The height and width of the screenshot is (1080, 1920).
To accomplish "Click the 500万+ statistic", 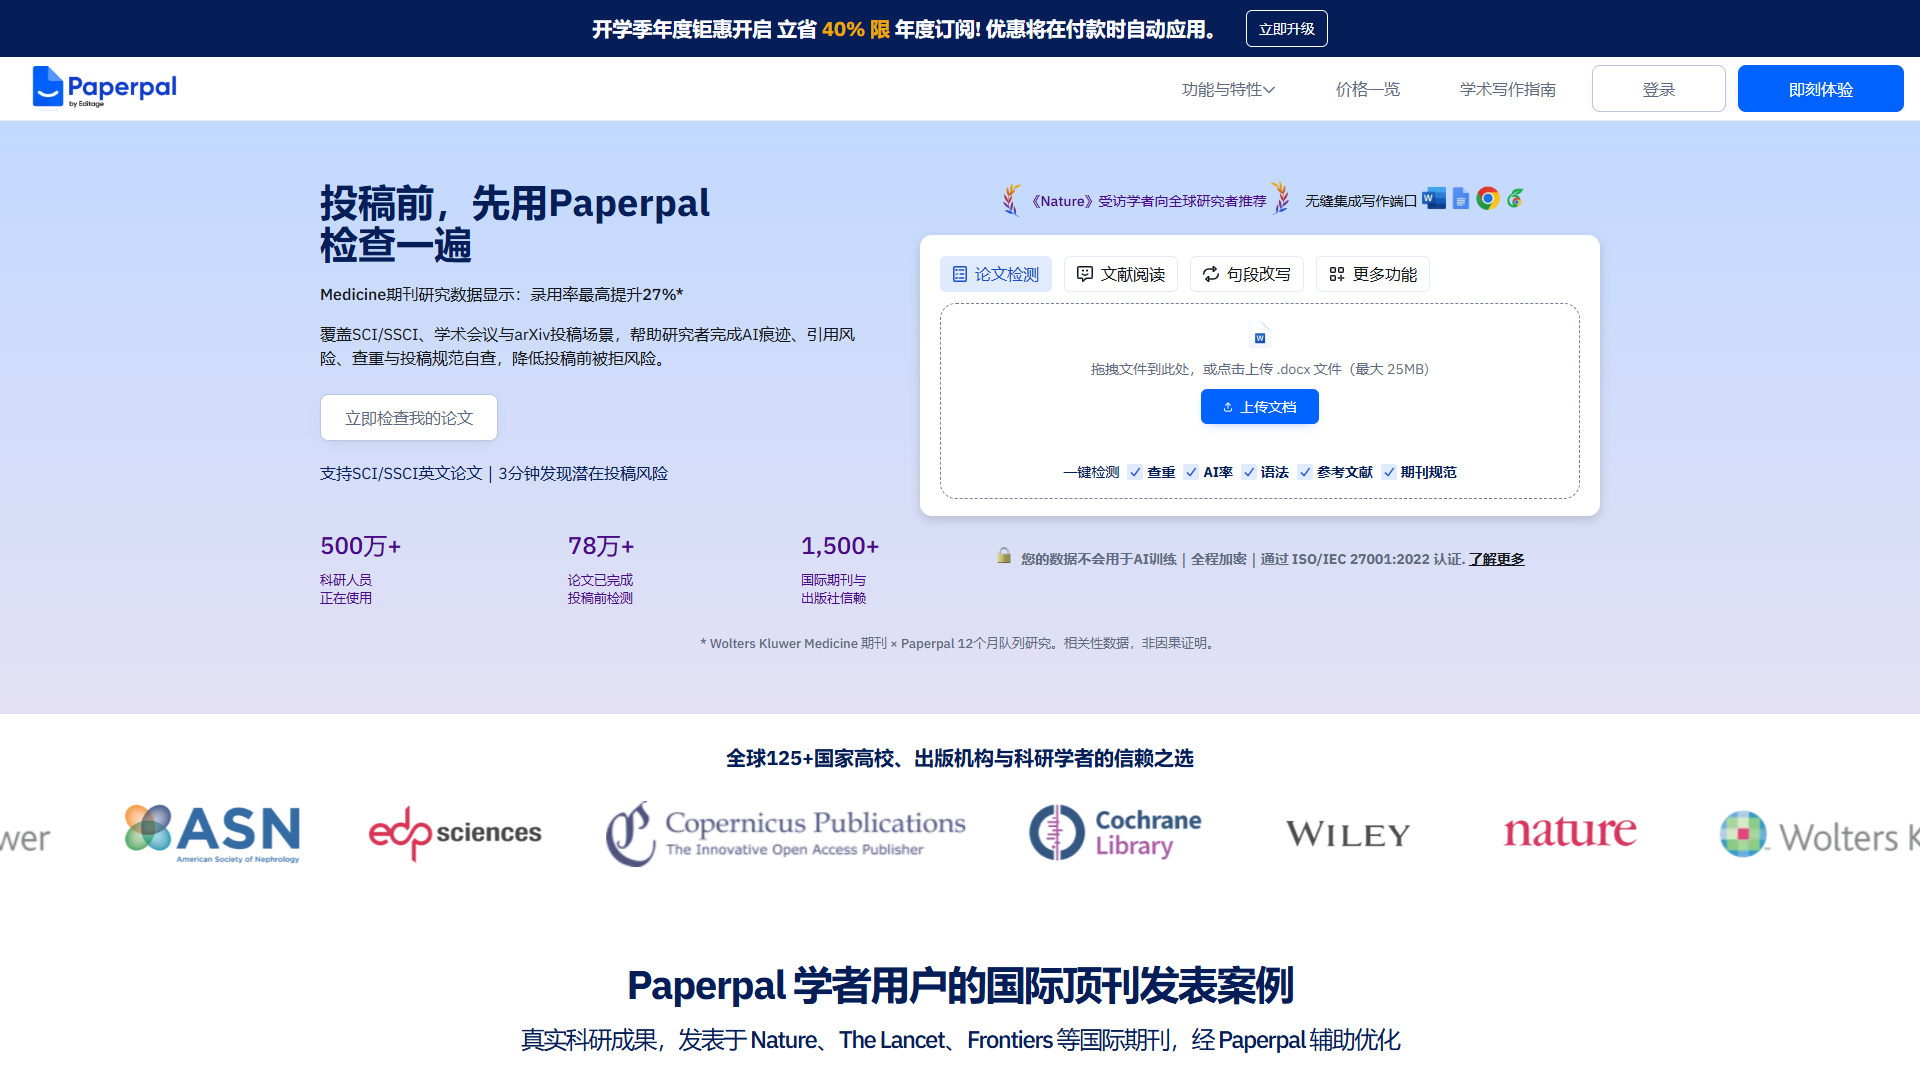I will pos(361,546).
